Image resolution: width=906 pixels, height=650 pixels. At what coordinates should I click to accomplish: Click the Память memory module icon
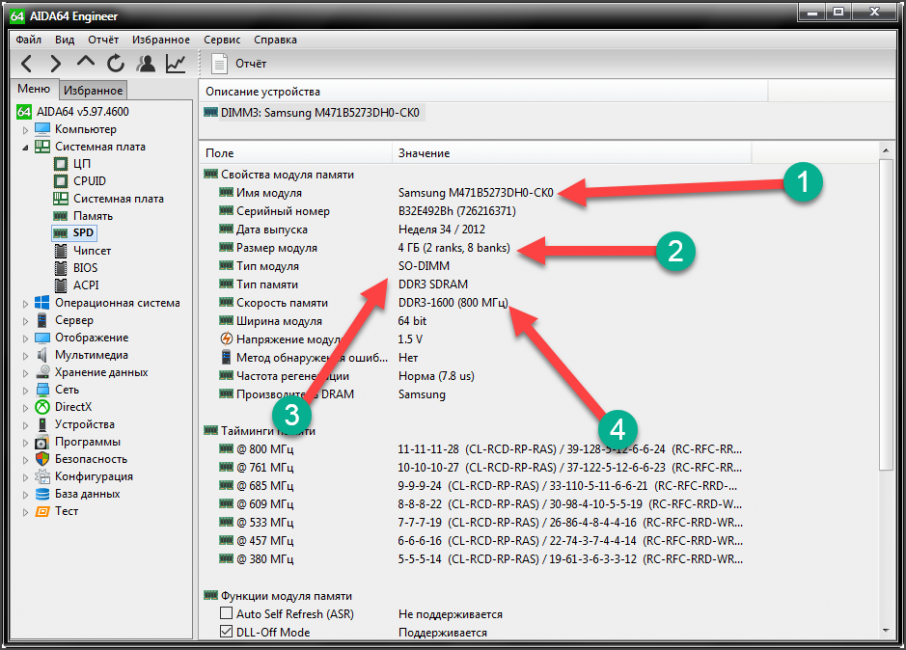61,216
